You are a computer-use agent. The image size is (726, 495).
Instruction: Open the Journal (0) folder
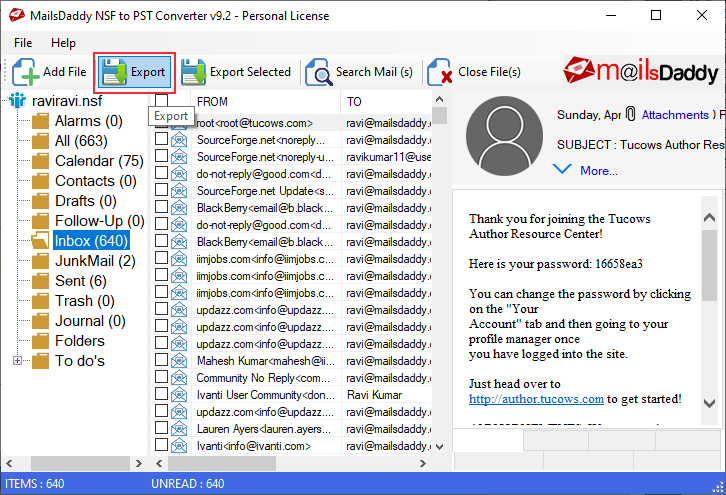(x=90, y=321)
